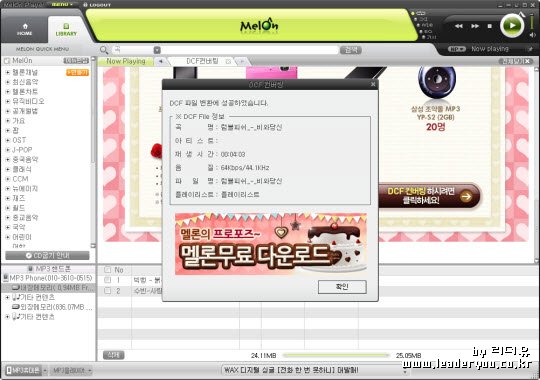Click the 삭제 delete button

(x=114, y=355)
